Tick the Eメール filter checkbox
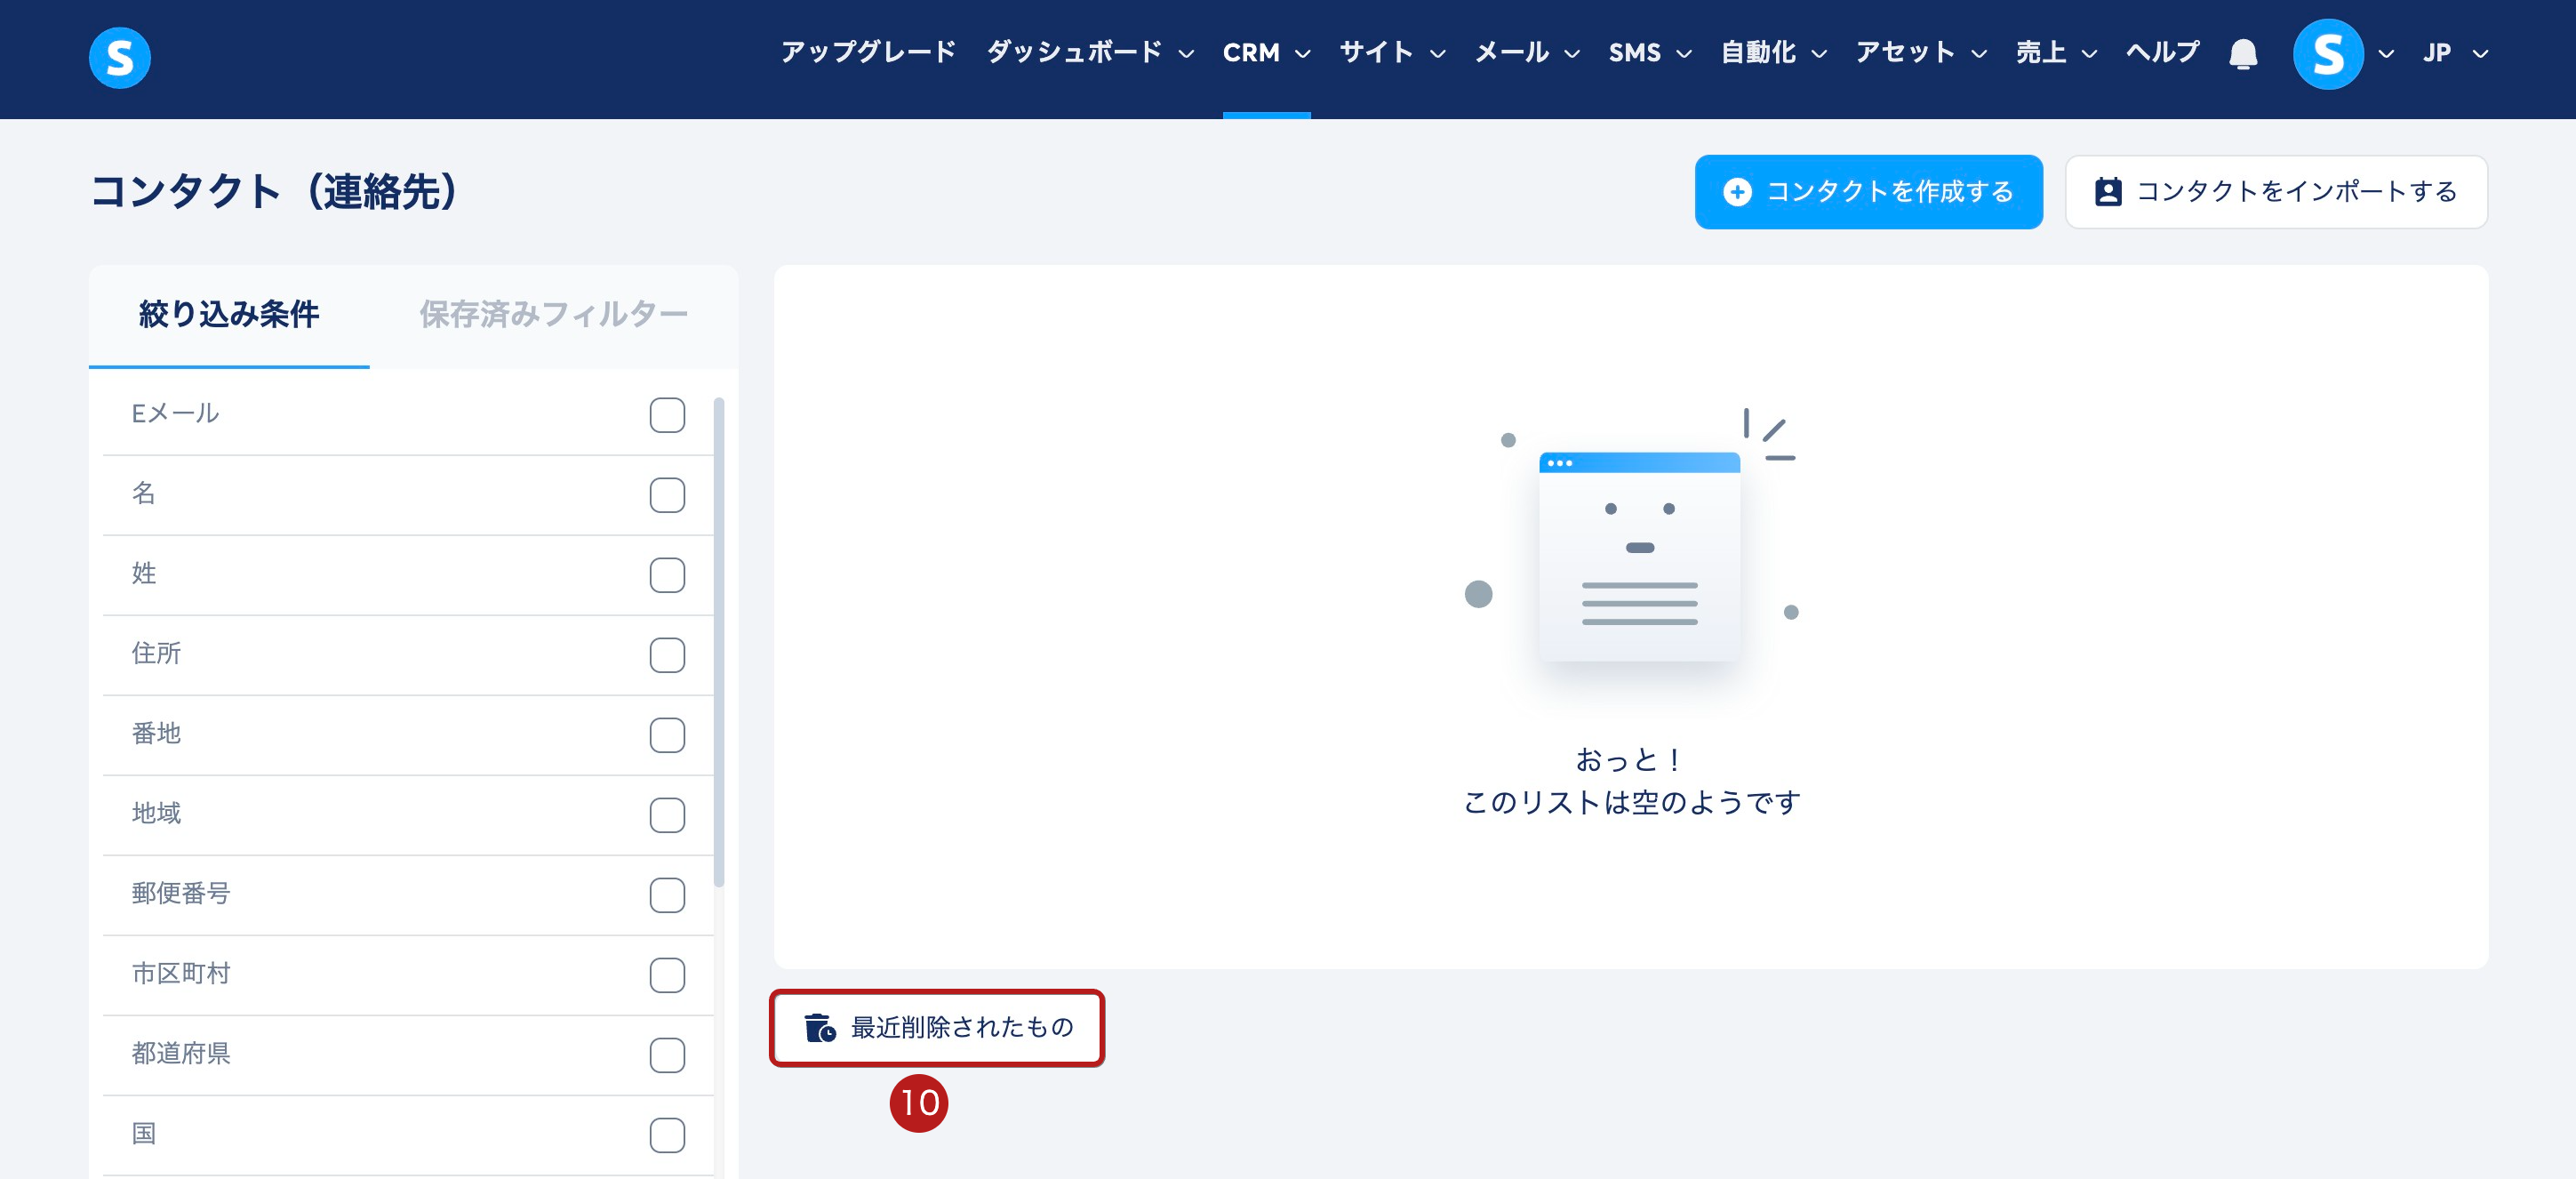The height and width of the screenshot is (1179, 2576). pyautogui.click(x=667, y=415)
